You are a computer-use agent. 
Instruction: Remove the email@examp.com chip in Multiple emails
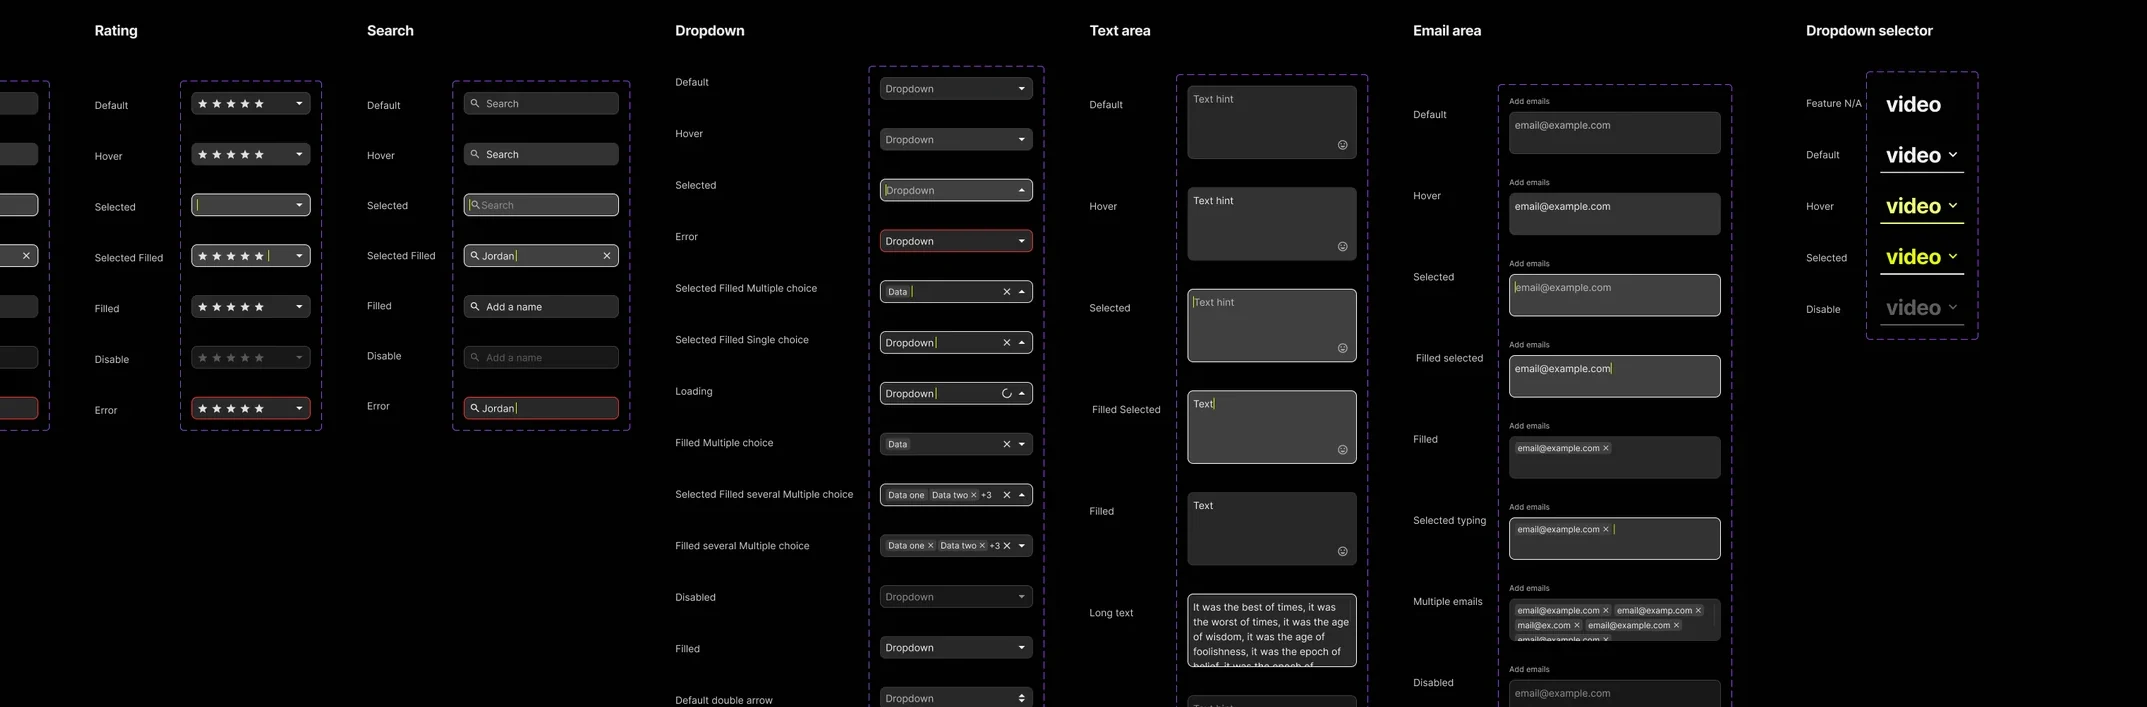(x=1698, y=611)
